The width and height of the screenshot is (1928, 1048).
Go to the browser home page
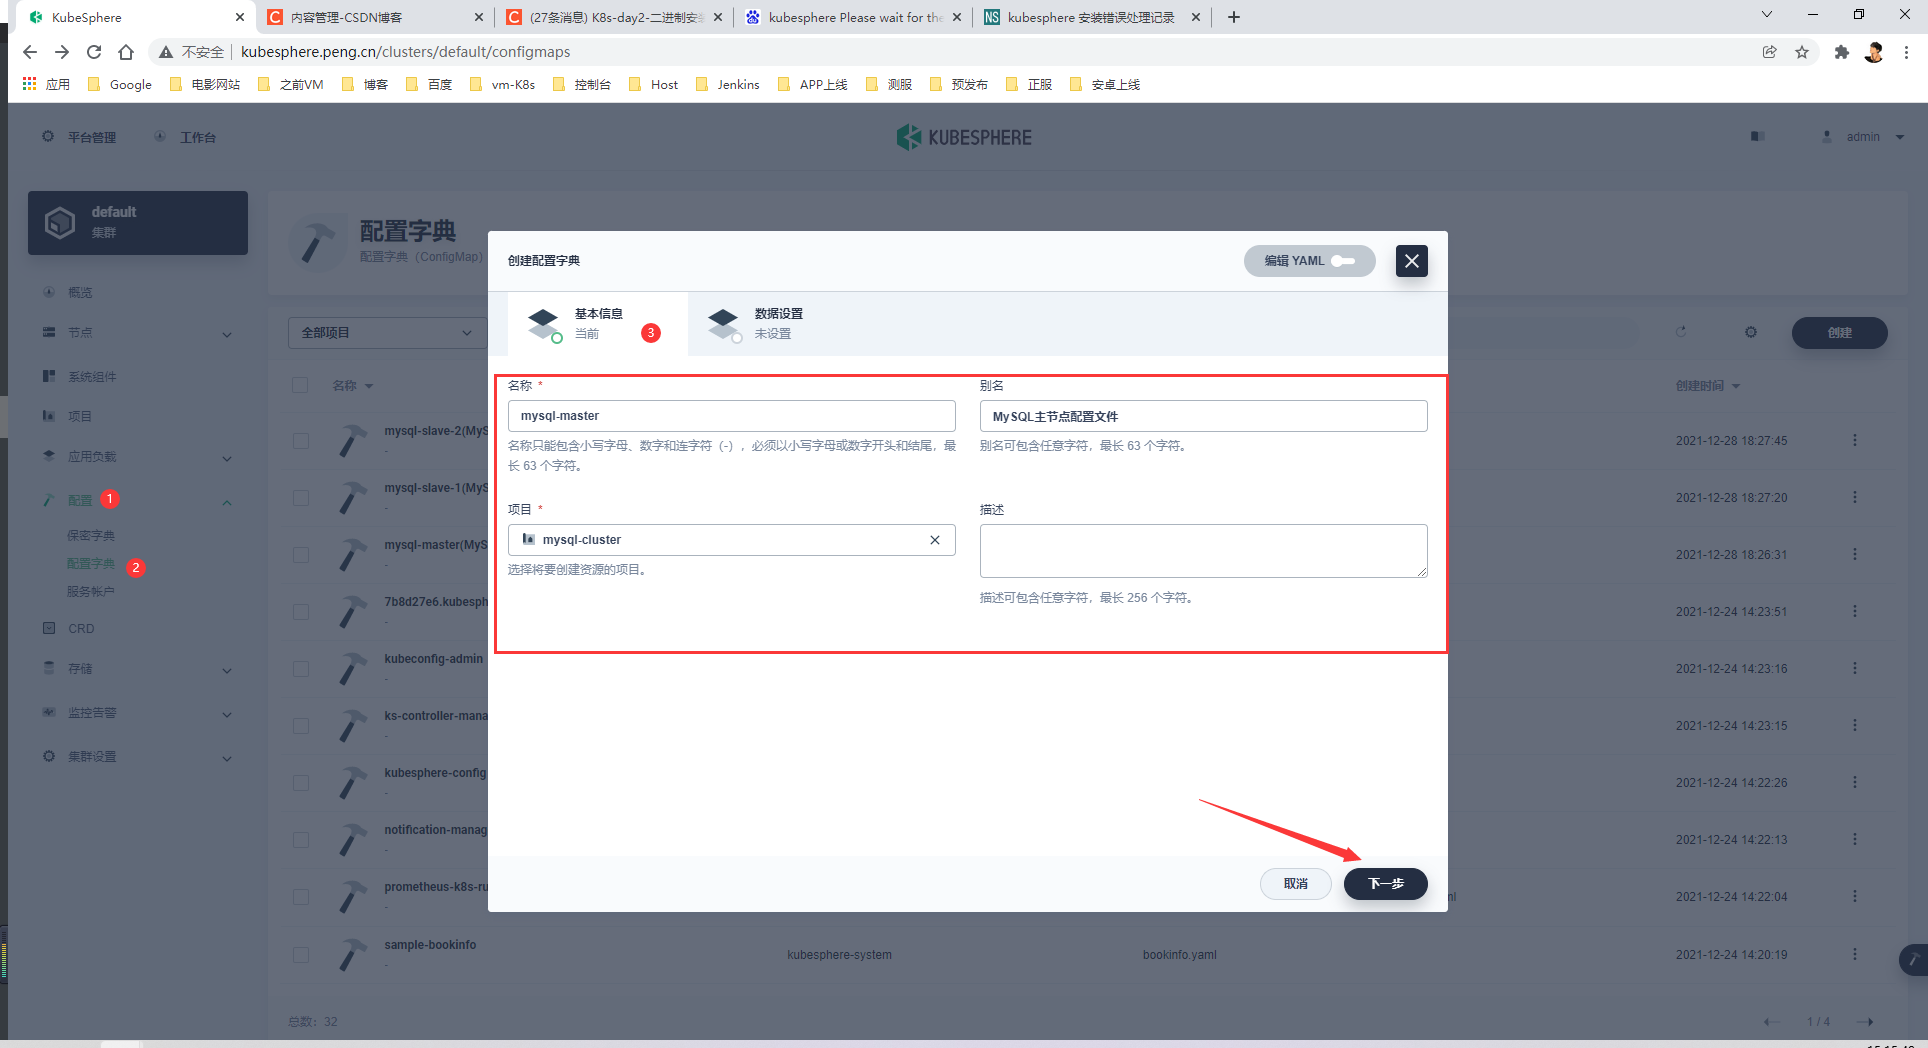tap(126, 52)
